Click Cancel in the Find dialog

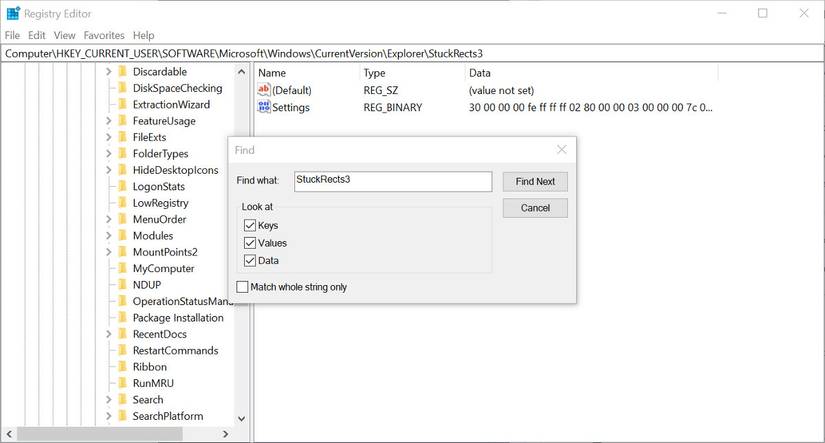coord(535,208)
